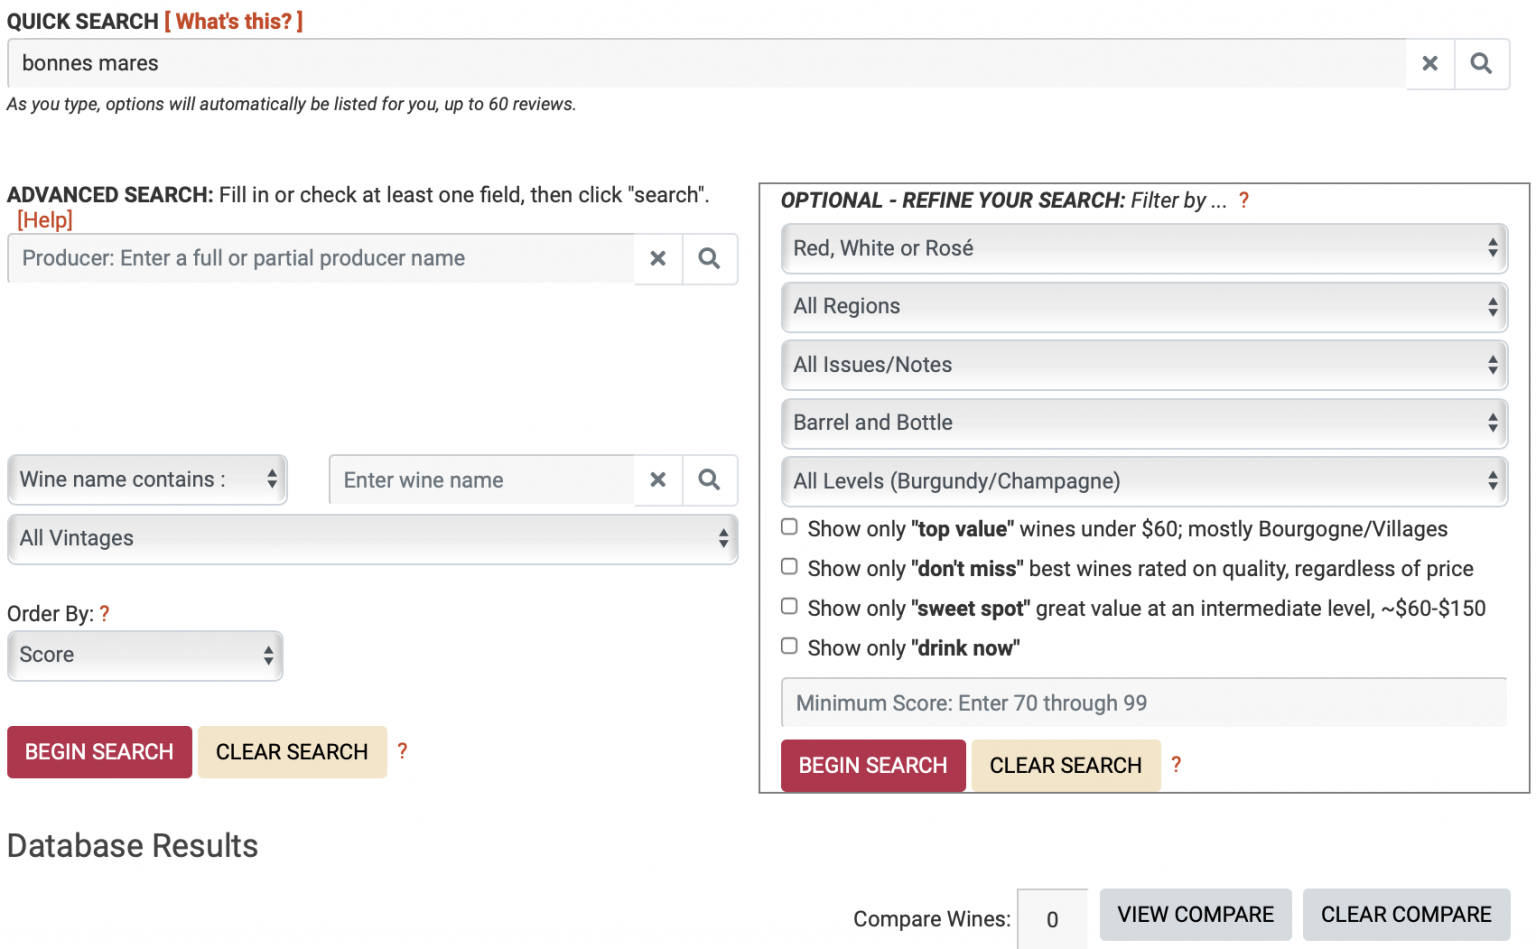
Task: Toggle the "drink now" checkbox
Action: (x=789, y=646)
